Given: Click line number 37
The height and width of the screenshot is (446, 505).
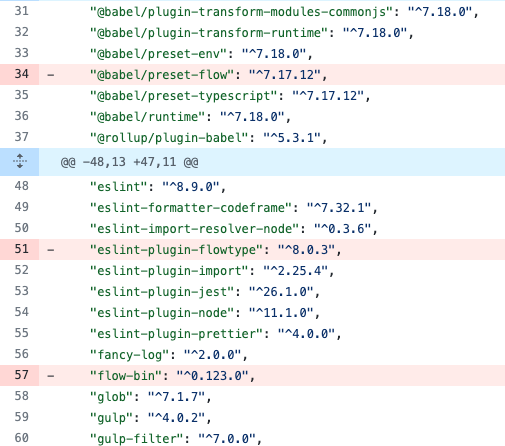Looking at the screenshot, I should pyautogui.click(x=21, y=137).
